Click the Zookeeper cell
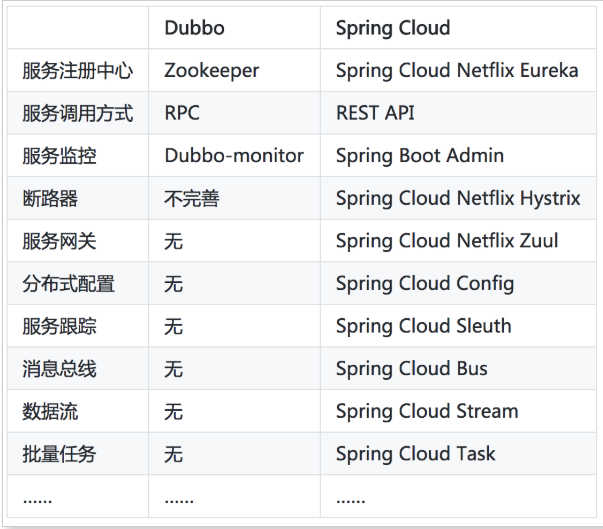603x529 pixels. (x=211, y=71)
